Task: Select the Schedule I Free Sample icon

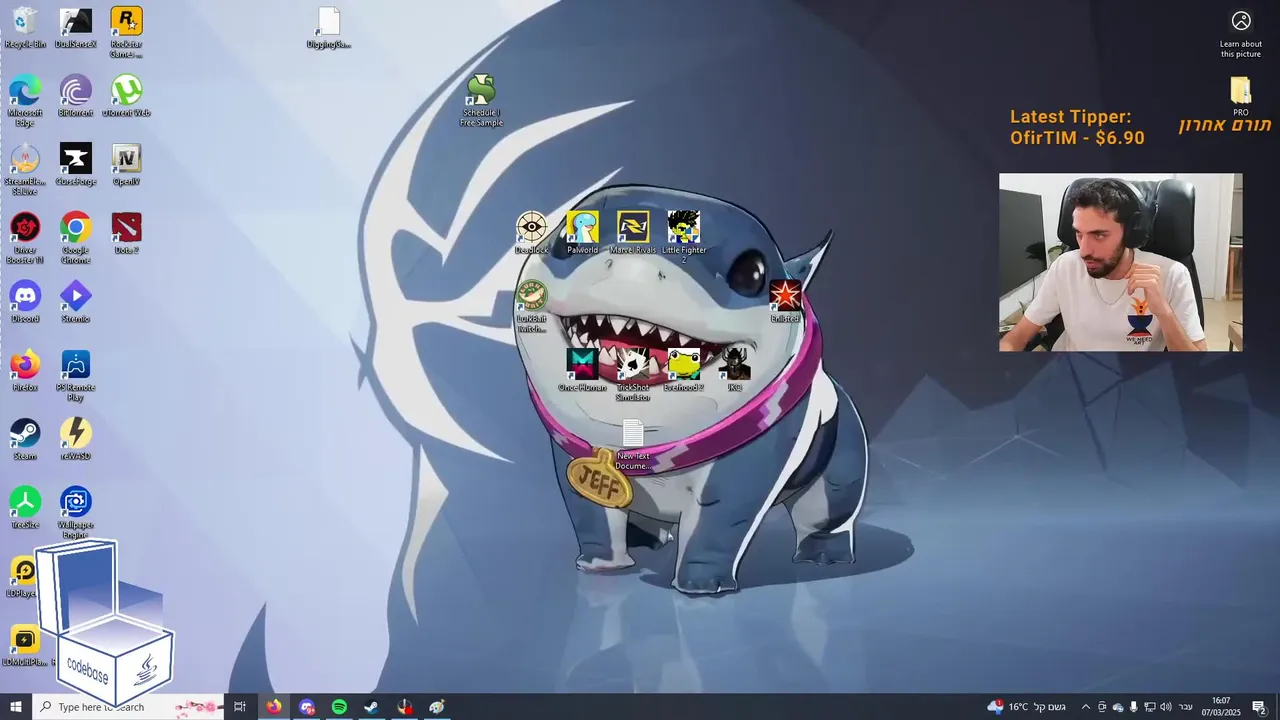Action: pyautogui.click(x=481, y=101)
